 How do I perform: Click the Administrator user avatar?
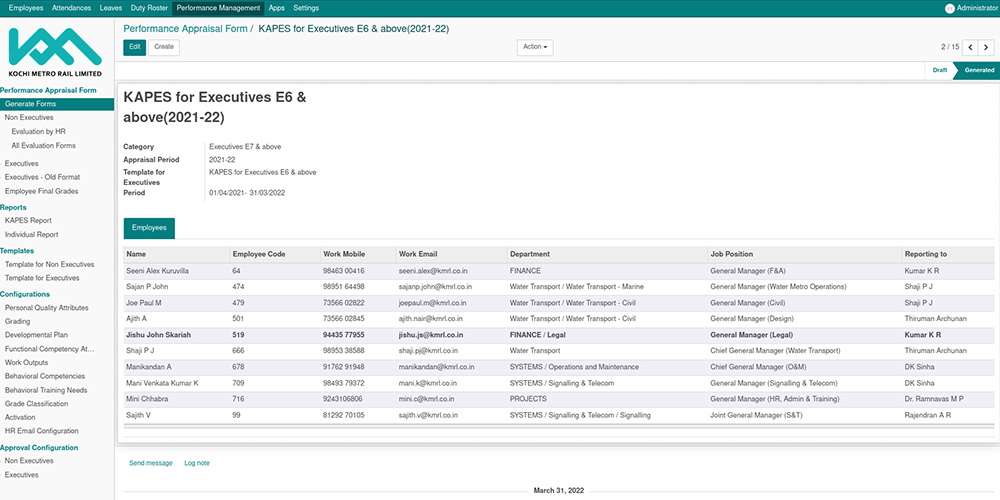(x=949, y=8)
